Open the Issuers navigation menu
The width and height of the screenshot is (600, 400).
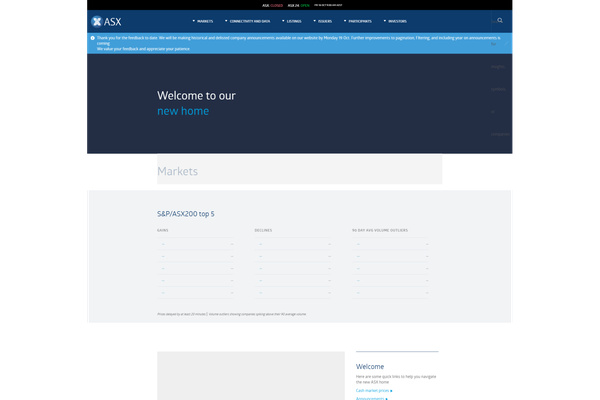pyautogui.click(x=325, y=20)
